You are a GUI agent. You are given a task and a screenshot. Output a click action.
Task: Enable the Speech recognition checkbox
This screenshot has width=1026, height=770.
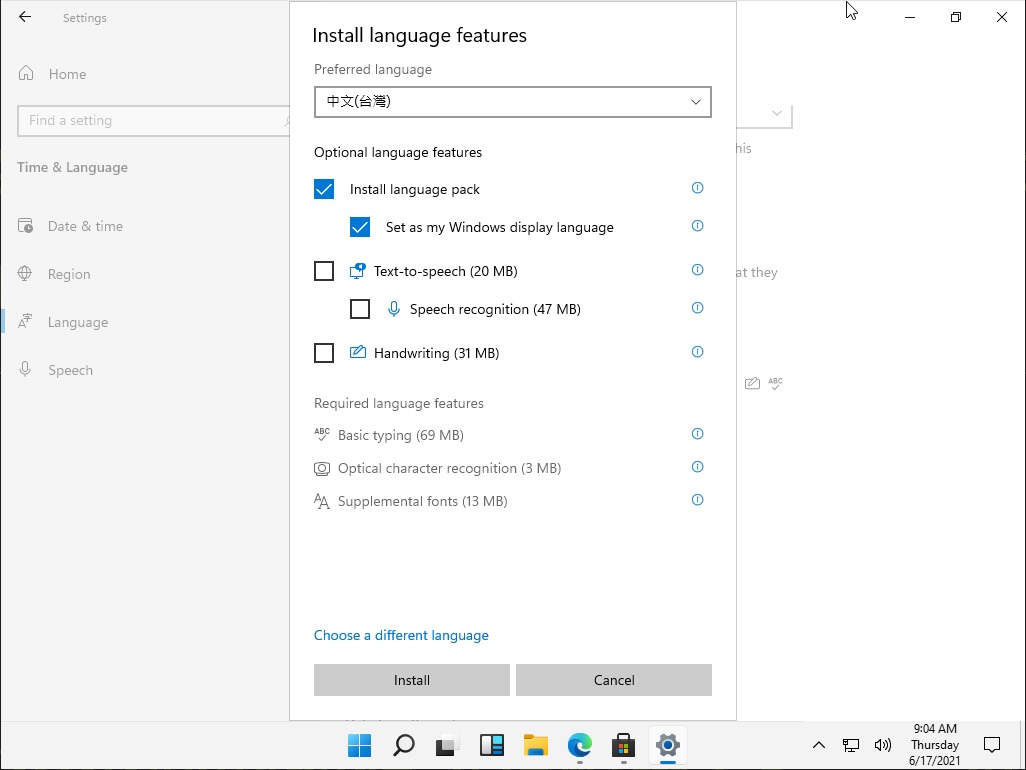[360, 309]
